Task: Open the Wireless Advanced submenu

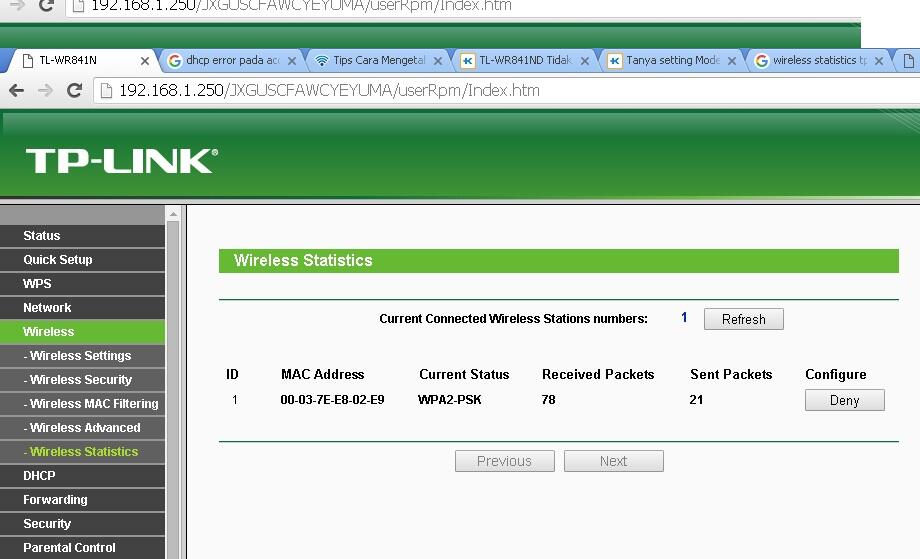Action: click(x=82, y=428)
